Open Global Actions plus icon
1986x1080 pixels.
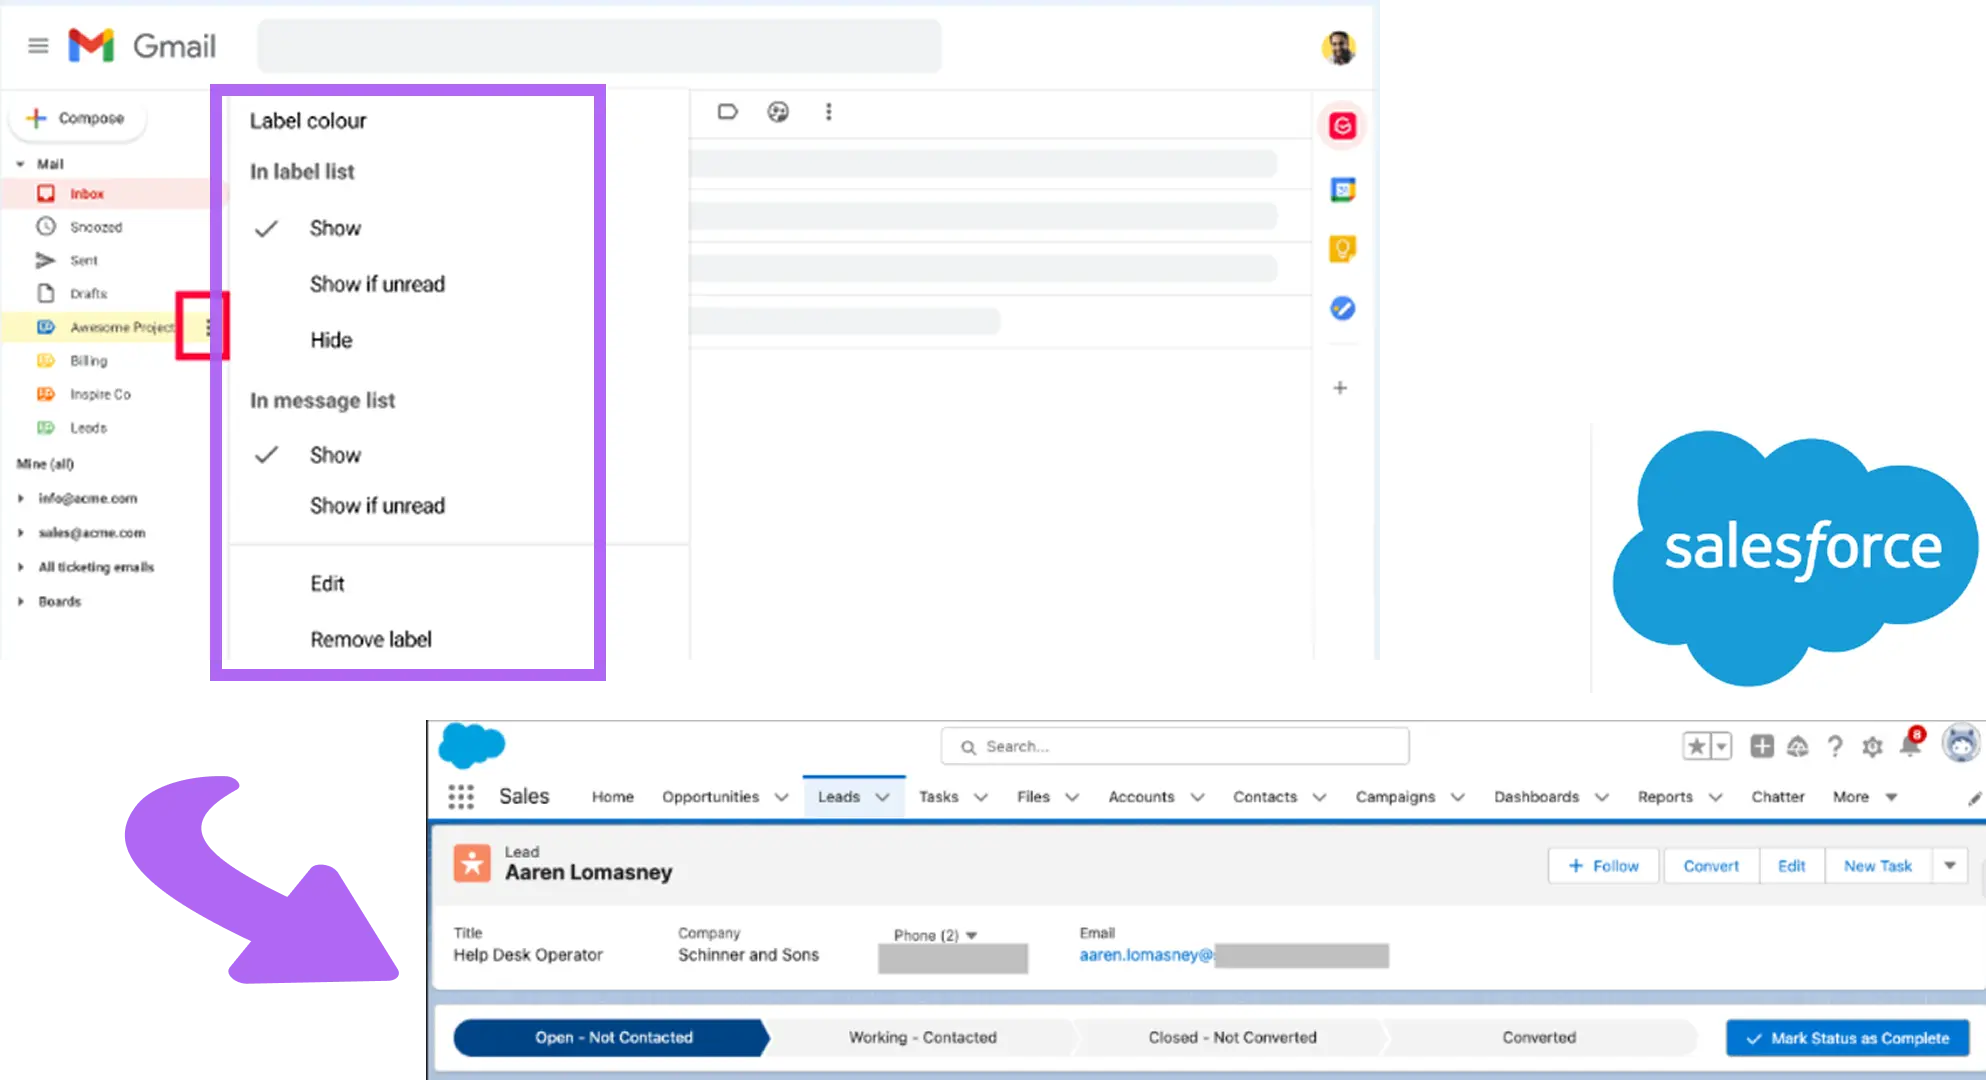(x=1762, y=746)
